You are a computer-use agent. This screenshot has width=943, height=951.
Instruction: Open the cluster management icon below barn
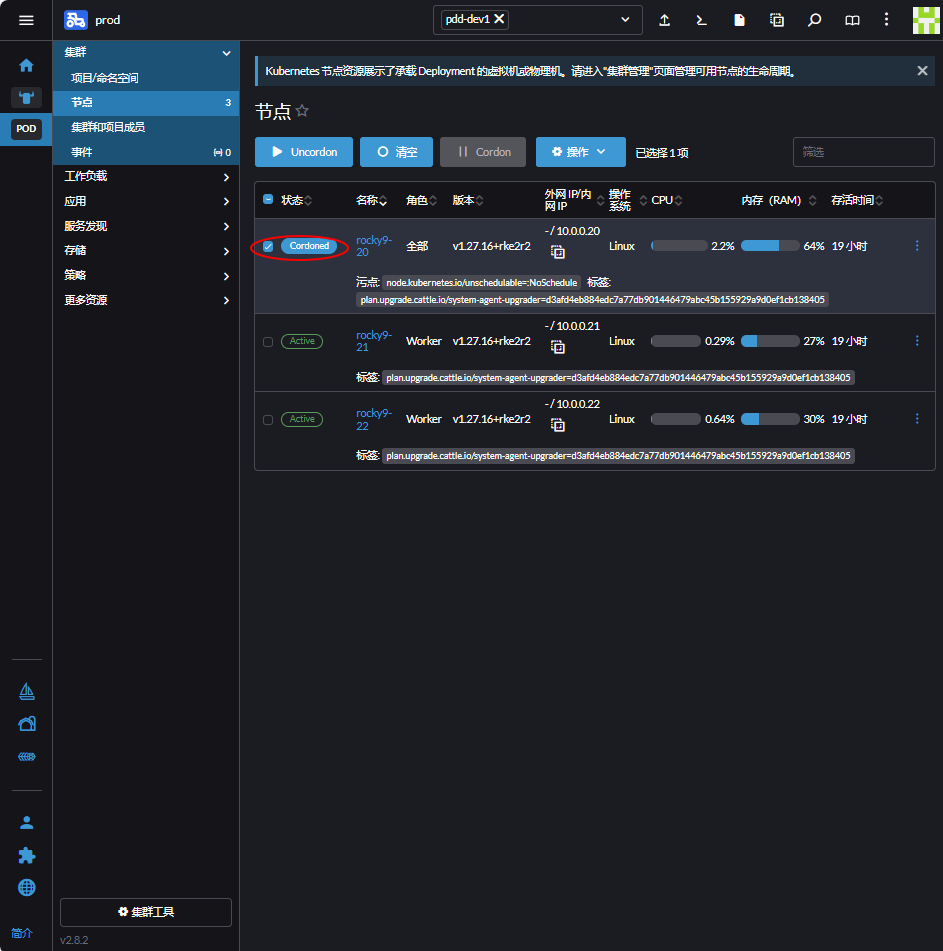point(27,756)
